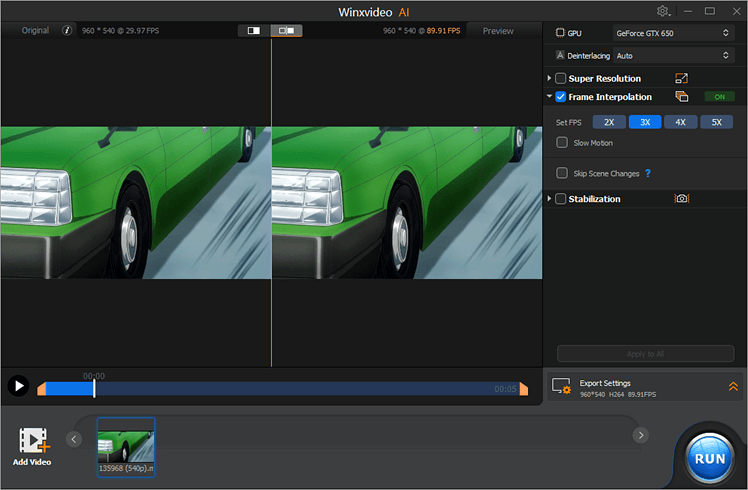Expand the Export Settings panel
This screenshot has width=748, height=490.
pyautogui.click(x=732, y=386)
